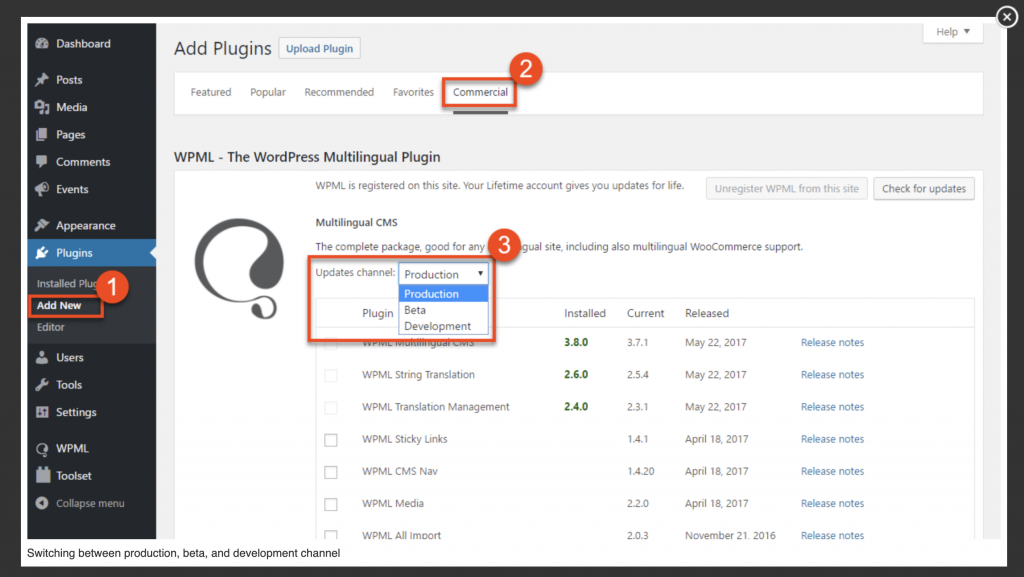The width and height of the screenshot is (1024, 577).
Task: Click the Settings sliders icon
Action: 42,413
